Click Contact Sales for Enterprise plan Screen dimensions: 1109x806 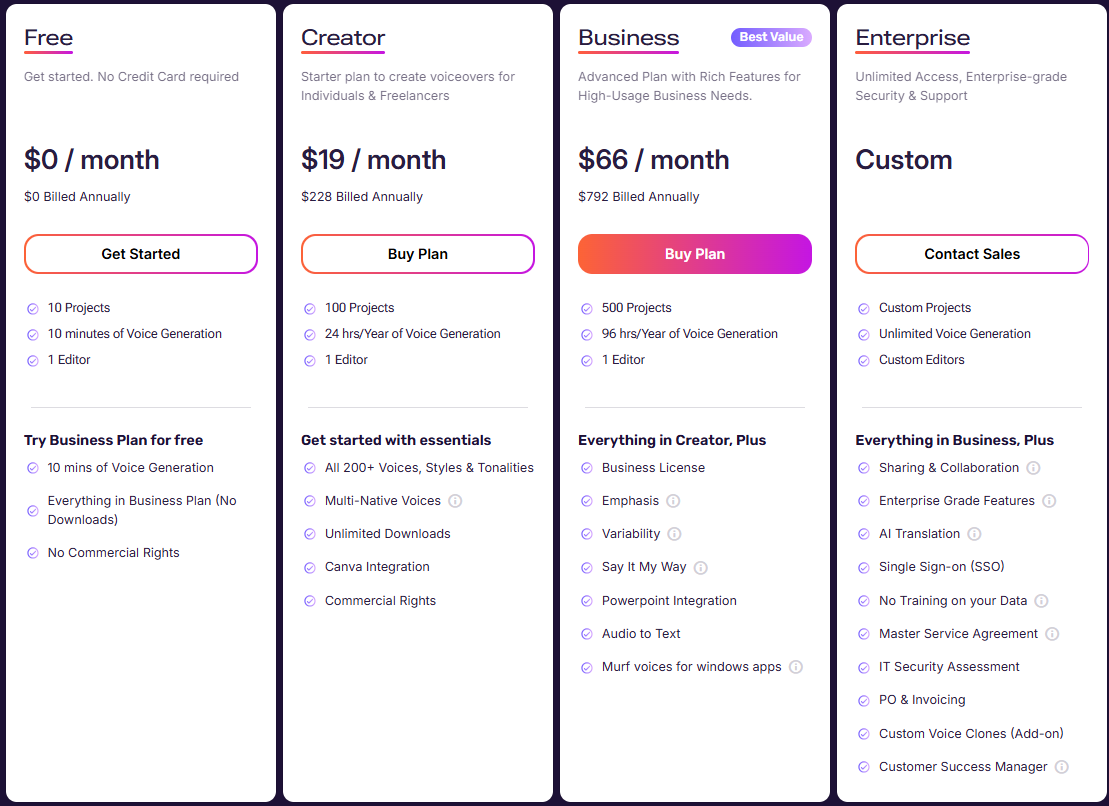click(972, 254)
